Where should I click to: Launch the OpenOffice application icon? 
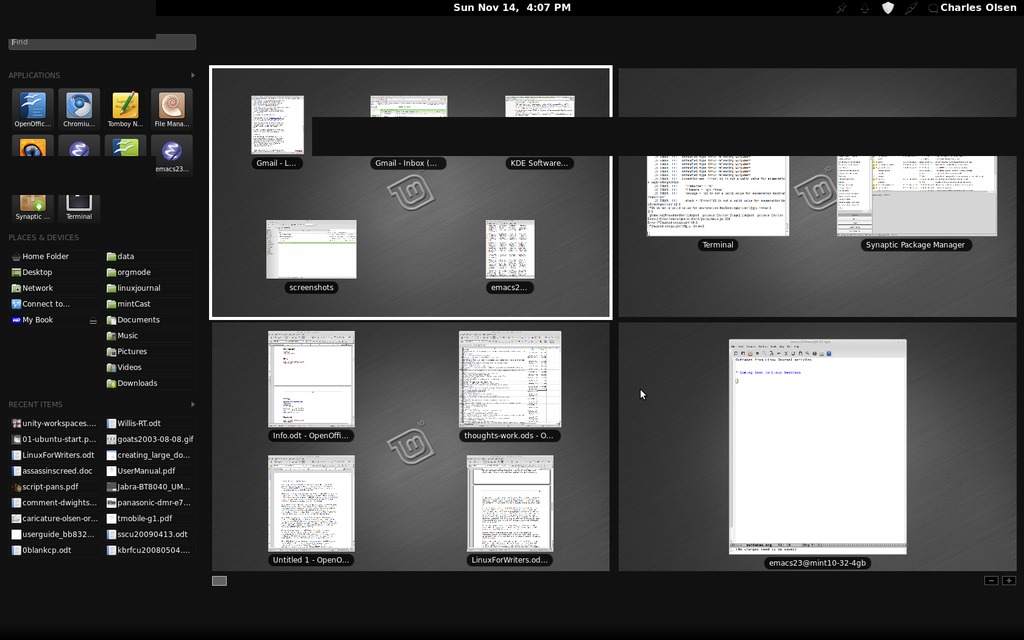tap(33, 108)
